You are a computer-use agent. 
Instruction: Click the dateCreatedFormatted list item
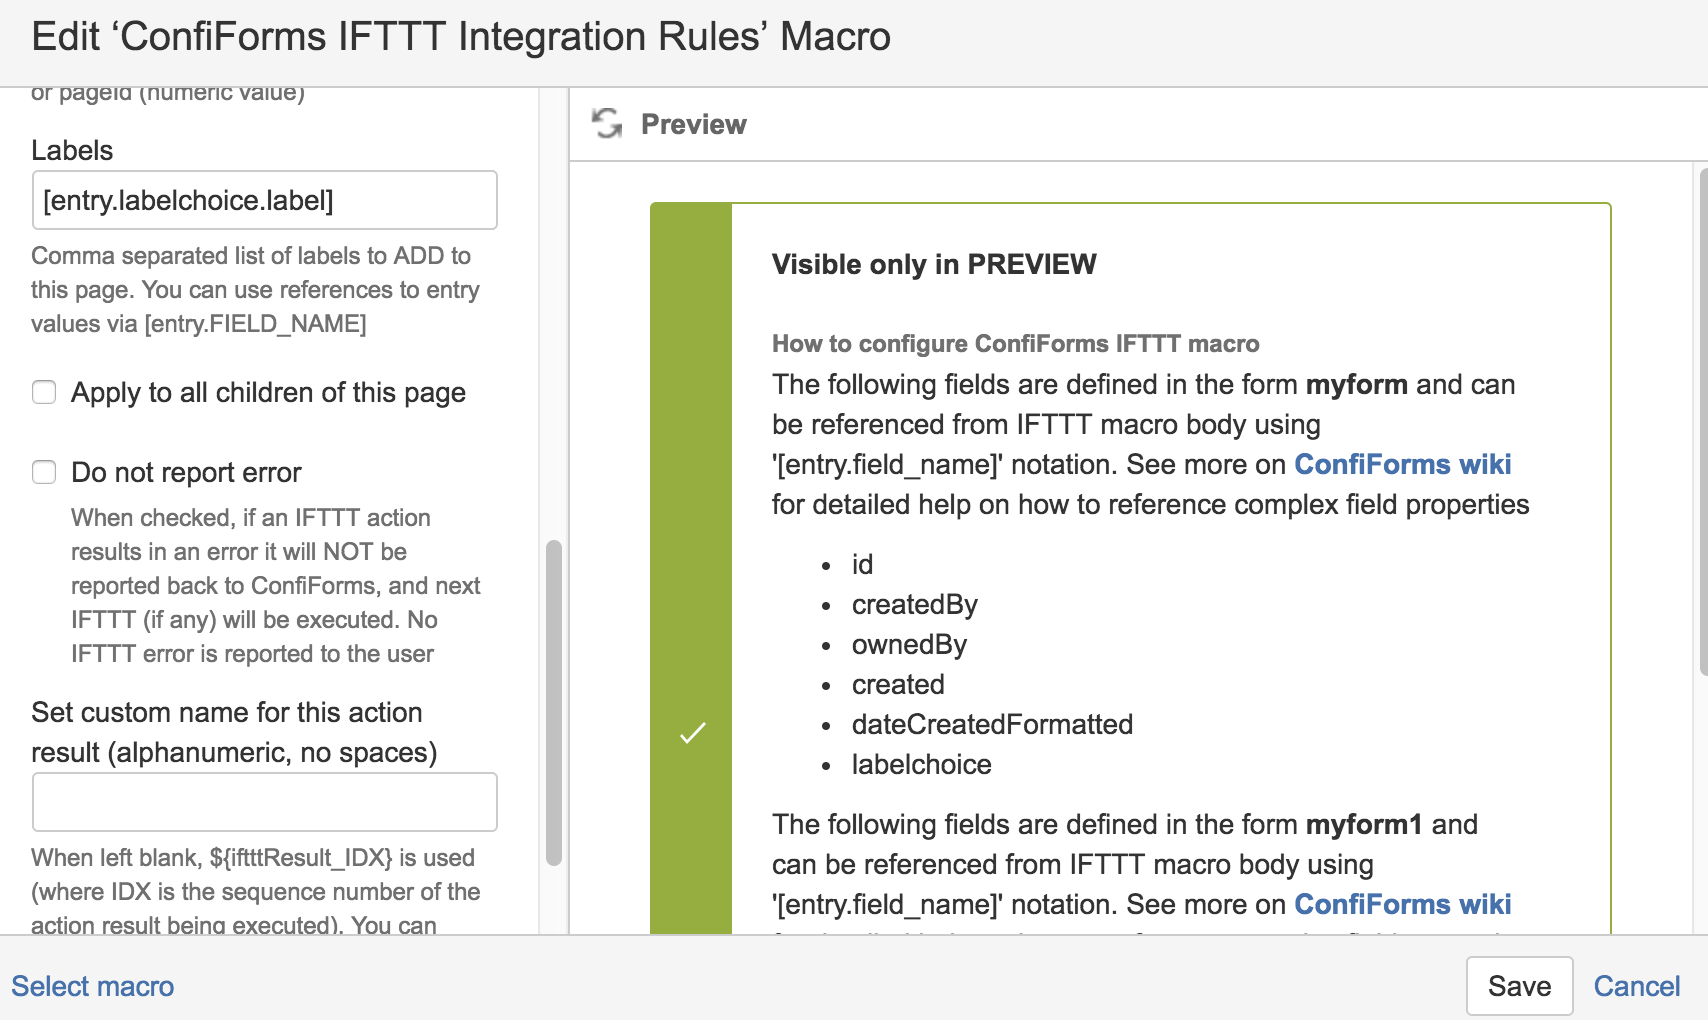(x=992, y=724)
